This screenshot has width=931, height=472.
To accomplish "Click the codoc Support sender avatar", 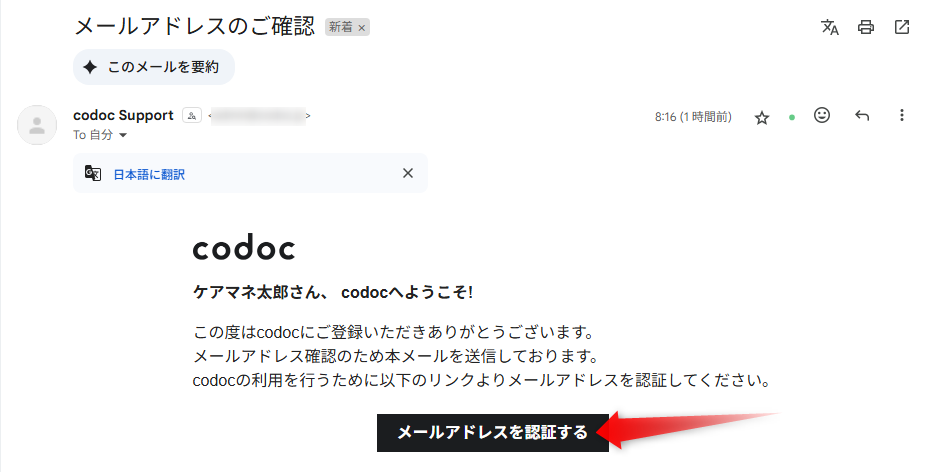I will [37, 125].
